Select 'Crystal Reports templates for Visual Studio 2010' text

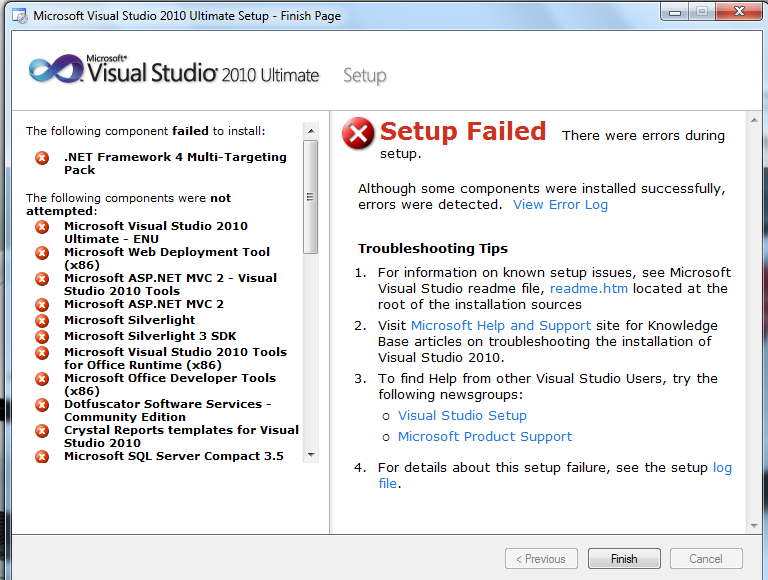coord(181,436)
